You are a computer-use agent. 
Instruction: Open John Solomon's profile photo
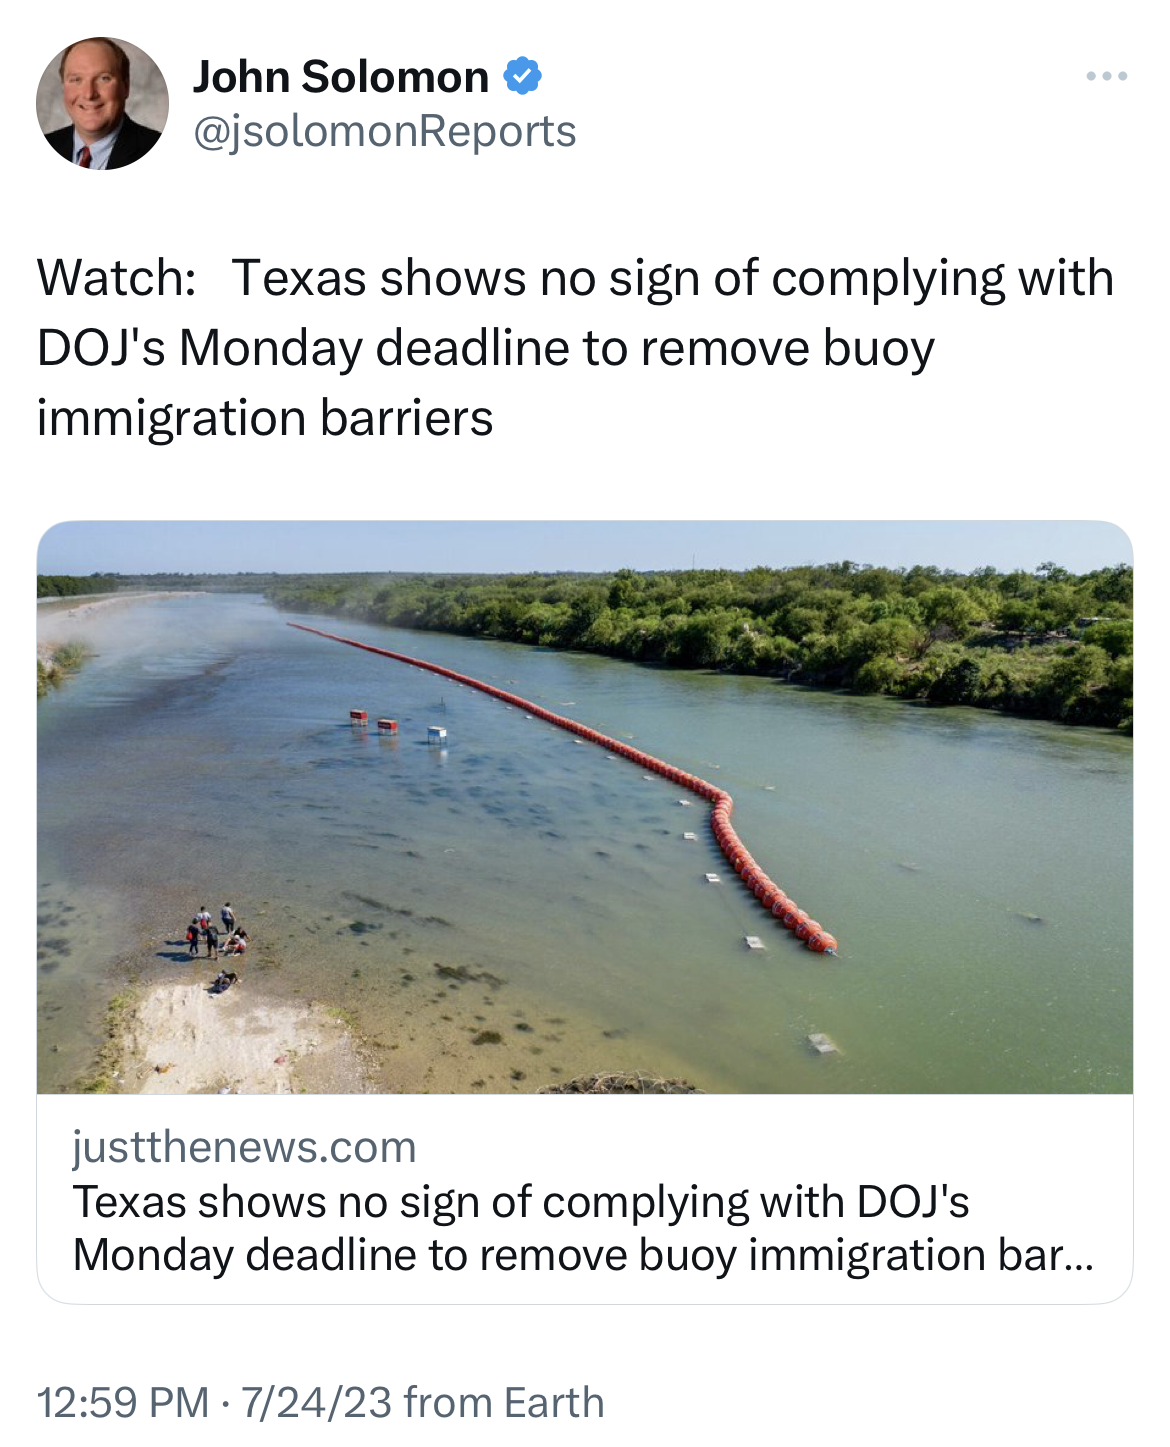(x=103, y=103)
